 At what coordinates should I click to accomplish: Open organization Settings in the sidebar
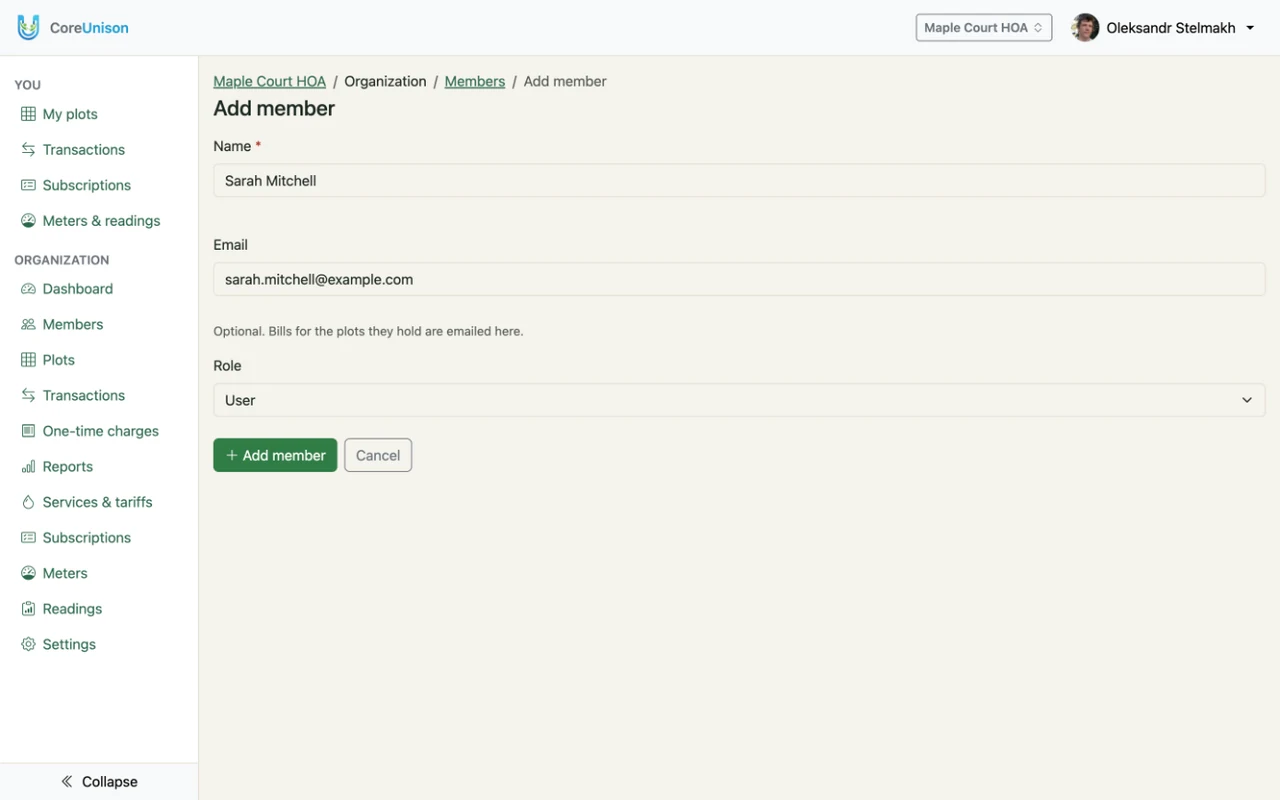pyautogui.click(x=59, y=645)
